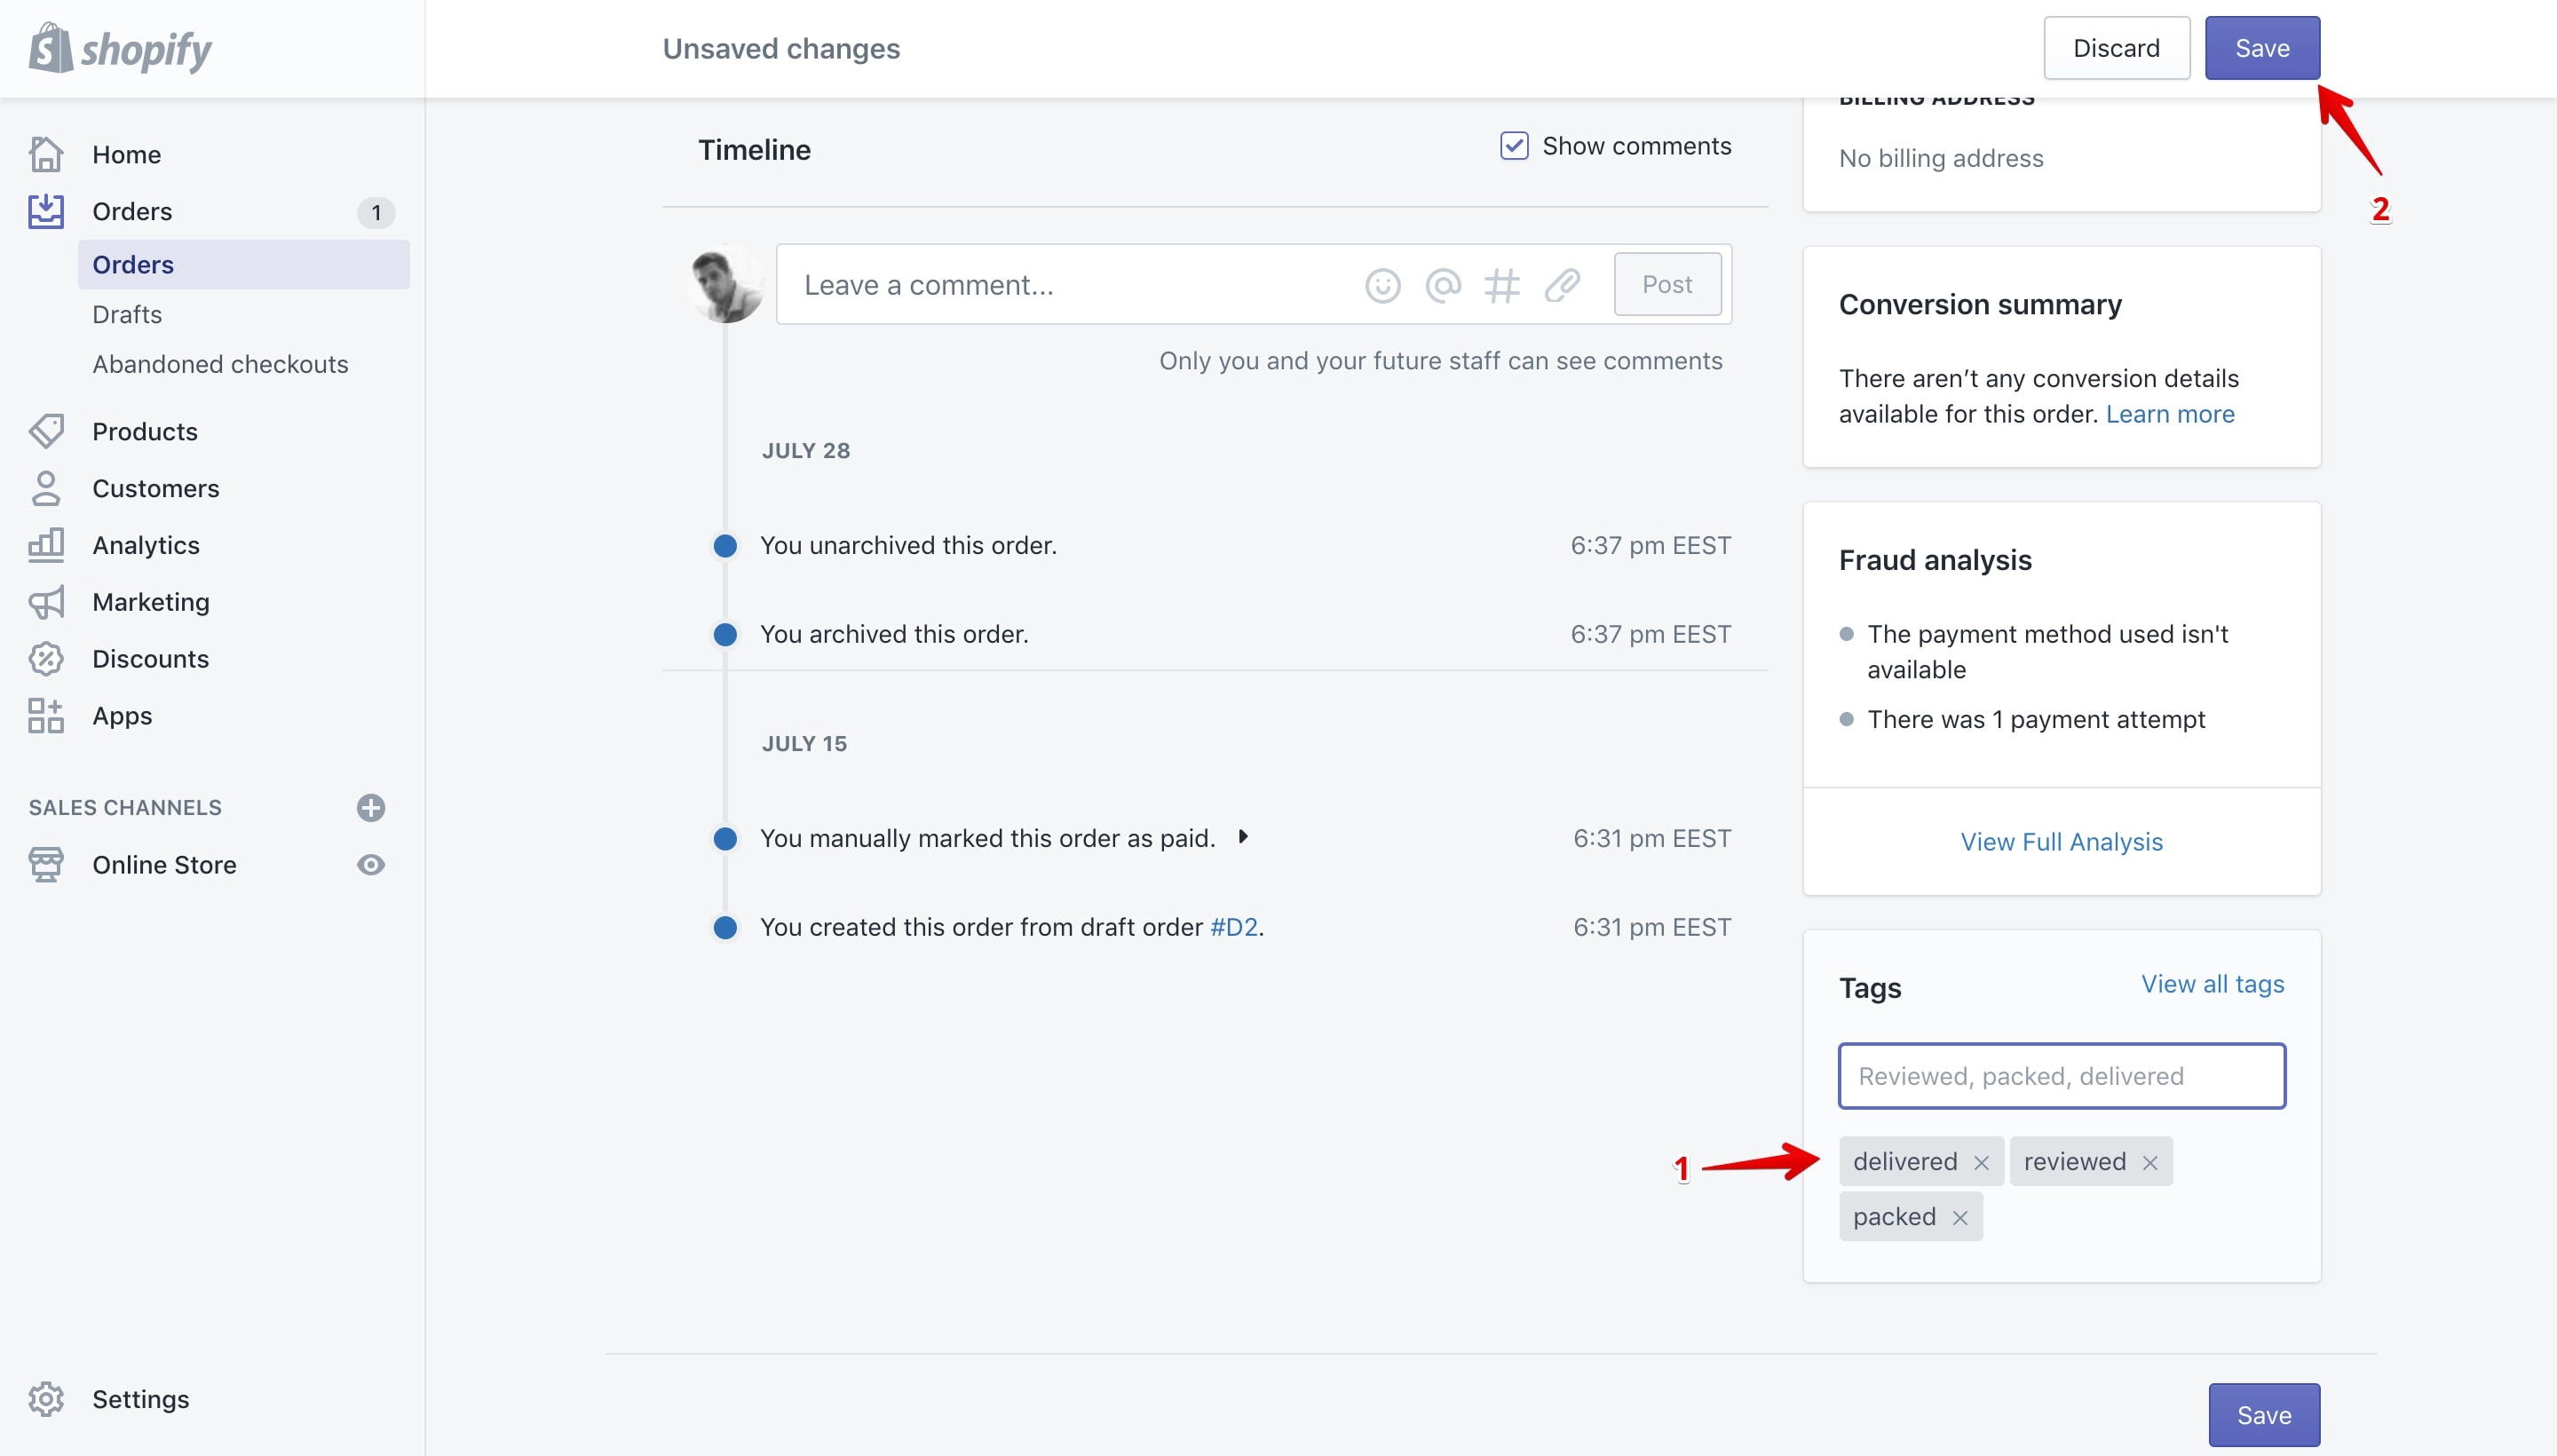Attach a file with paperclip icon

(1562, 285)
